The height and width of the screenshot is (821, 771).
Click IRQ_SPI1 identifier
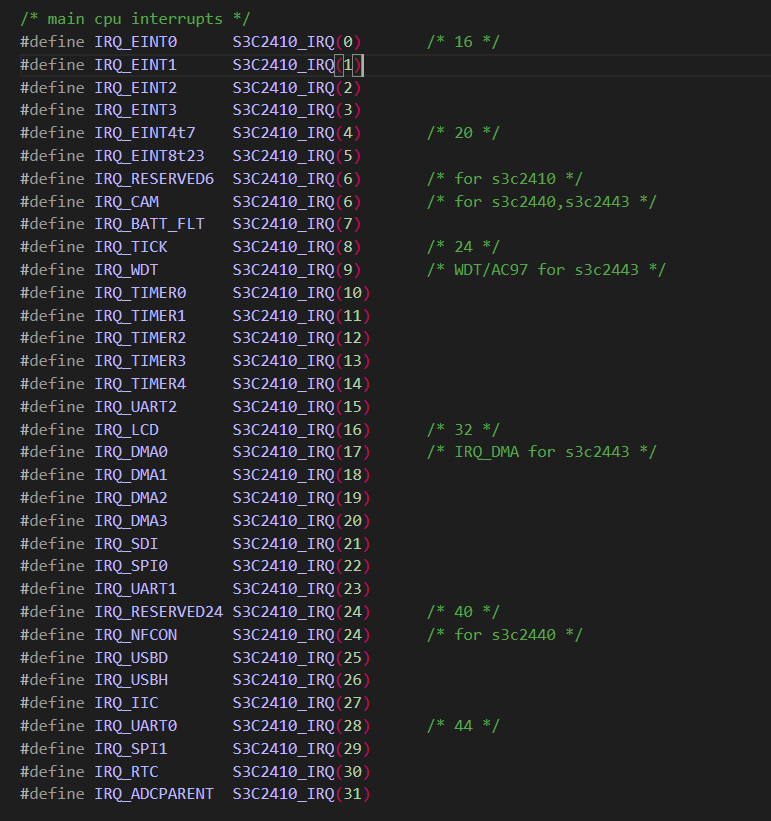(x=131, y=749)
